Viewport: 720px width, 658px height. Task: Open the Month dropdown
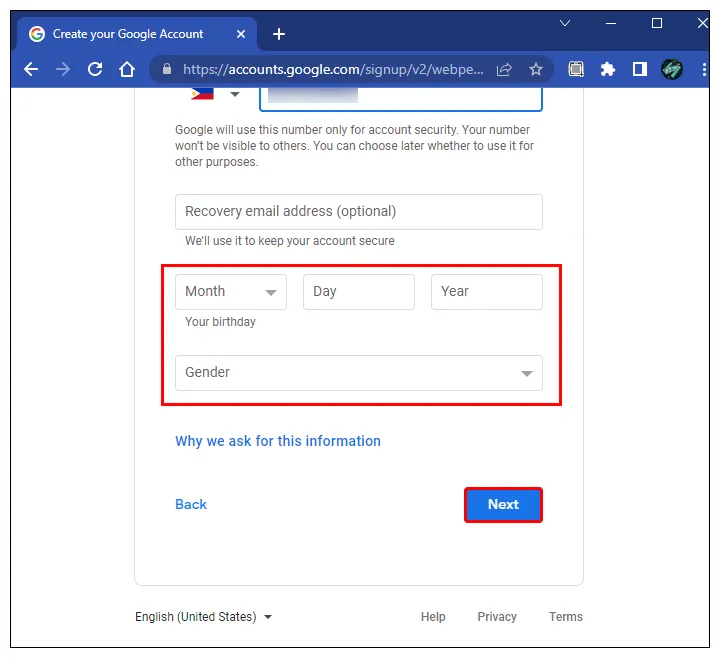(231, 292)
